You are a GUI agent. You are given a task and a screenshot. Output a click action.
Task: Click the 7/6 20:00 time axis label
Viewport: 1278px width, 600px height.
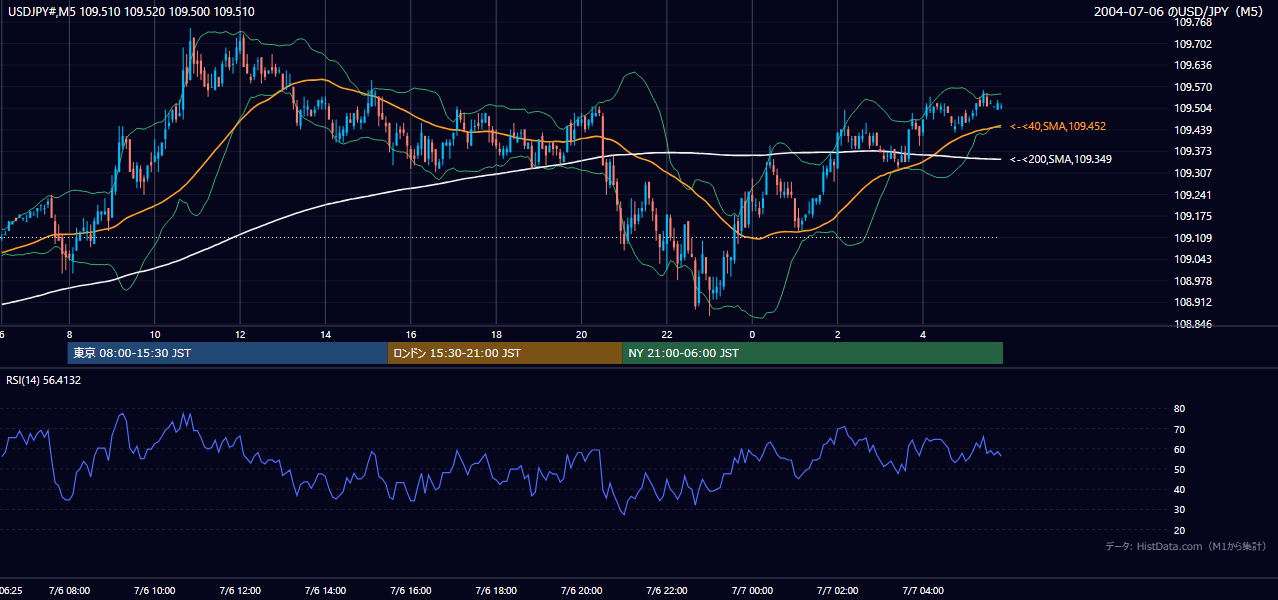tap(582, 591)
